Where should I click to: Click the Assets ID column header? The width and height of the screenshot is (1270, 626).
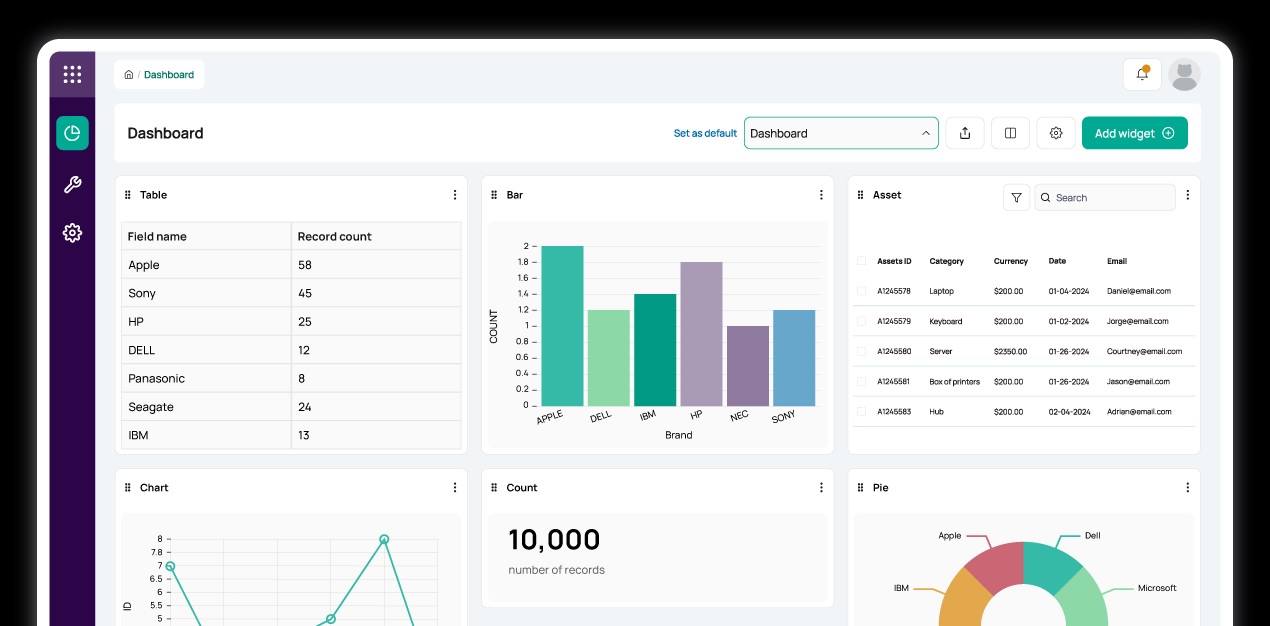[894, 261]
